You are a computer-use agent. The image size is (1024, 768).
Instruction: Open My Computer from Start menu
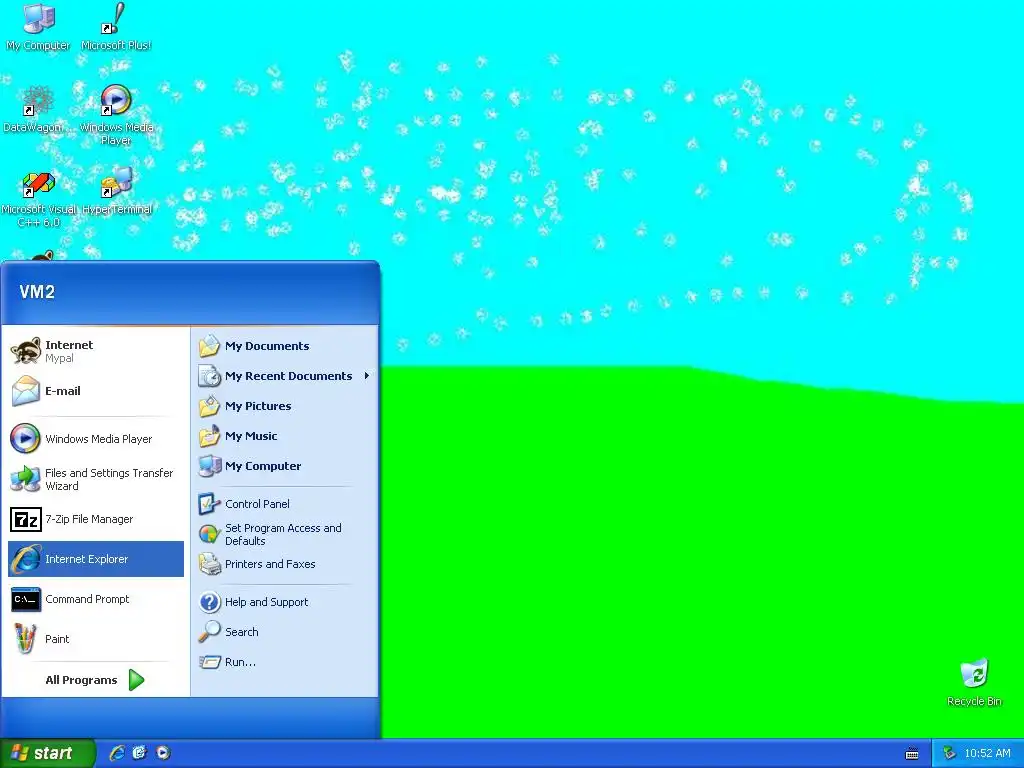[x=285, y=466]
